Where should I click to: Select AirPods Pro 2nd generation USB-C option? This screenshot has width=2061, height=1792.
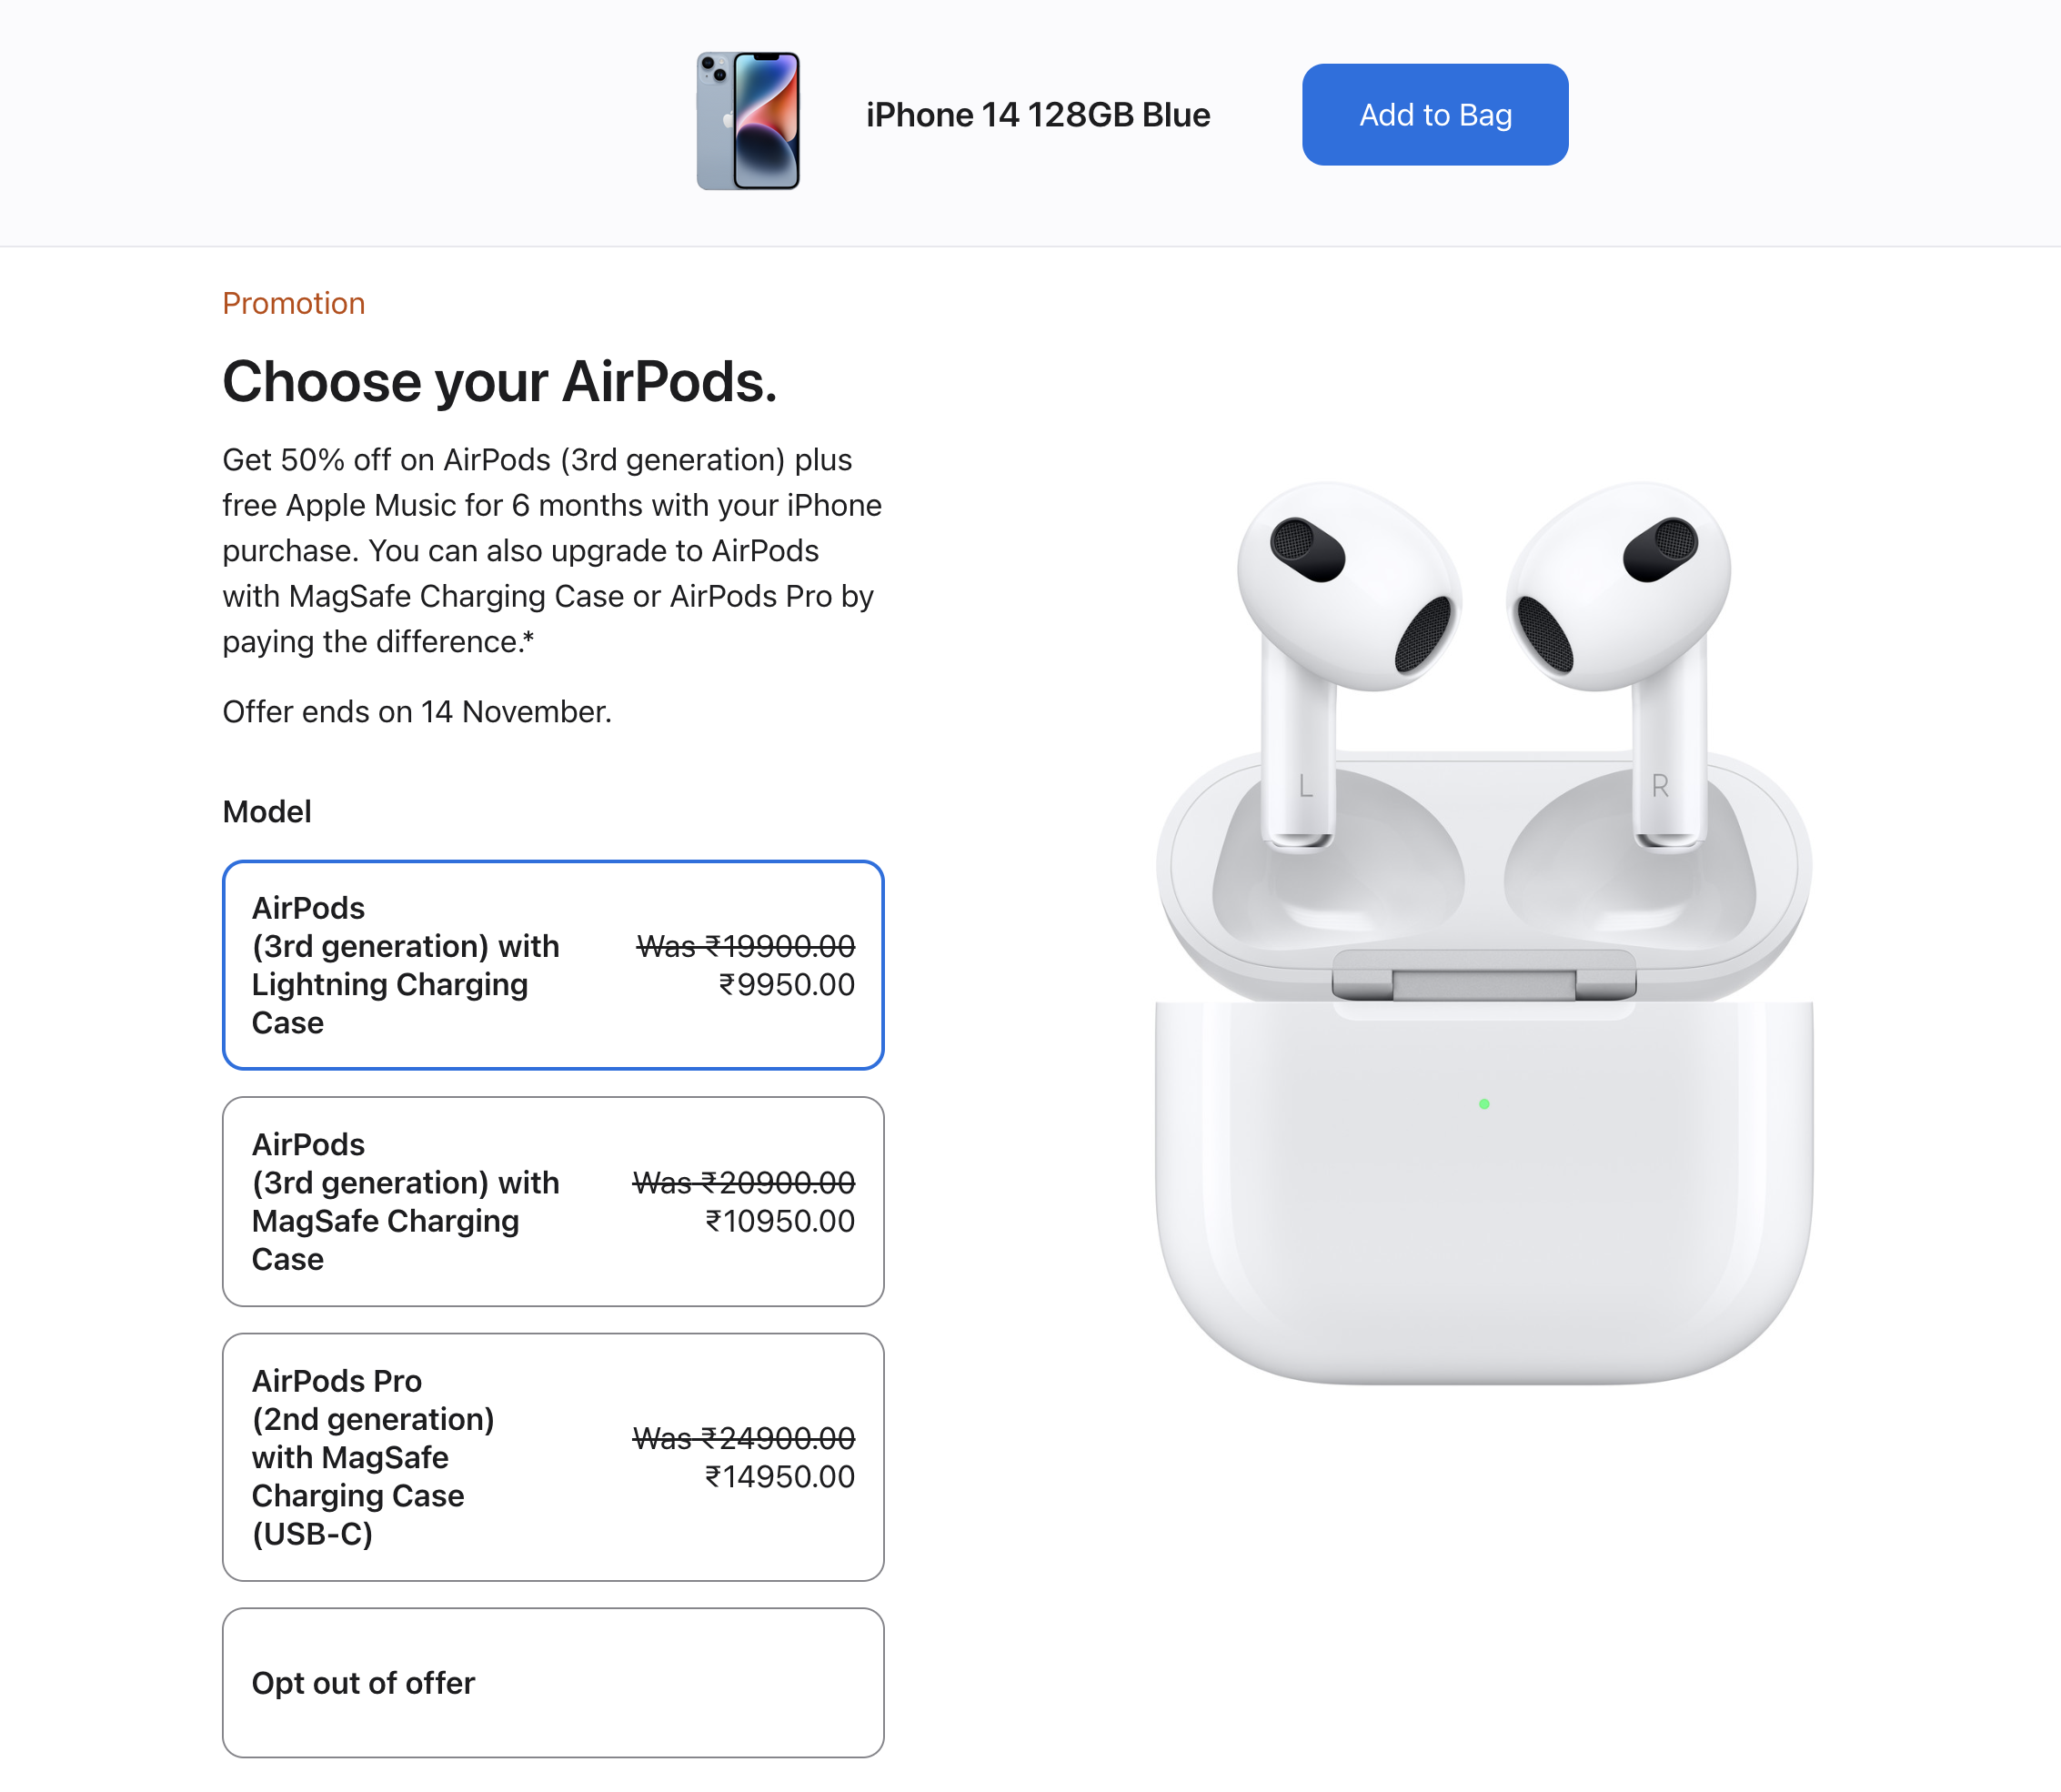click(x=553, y=1457)
